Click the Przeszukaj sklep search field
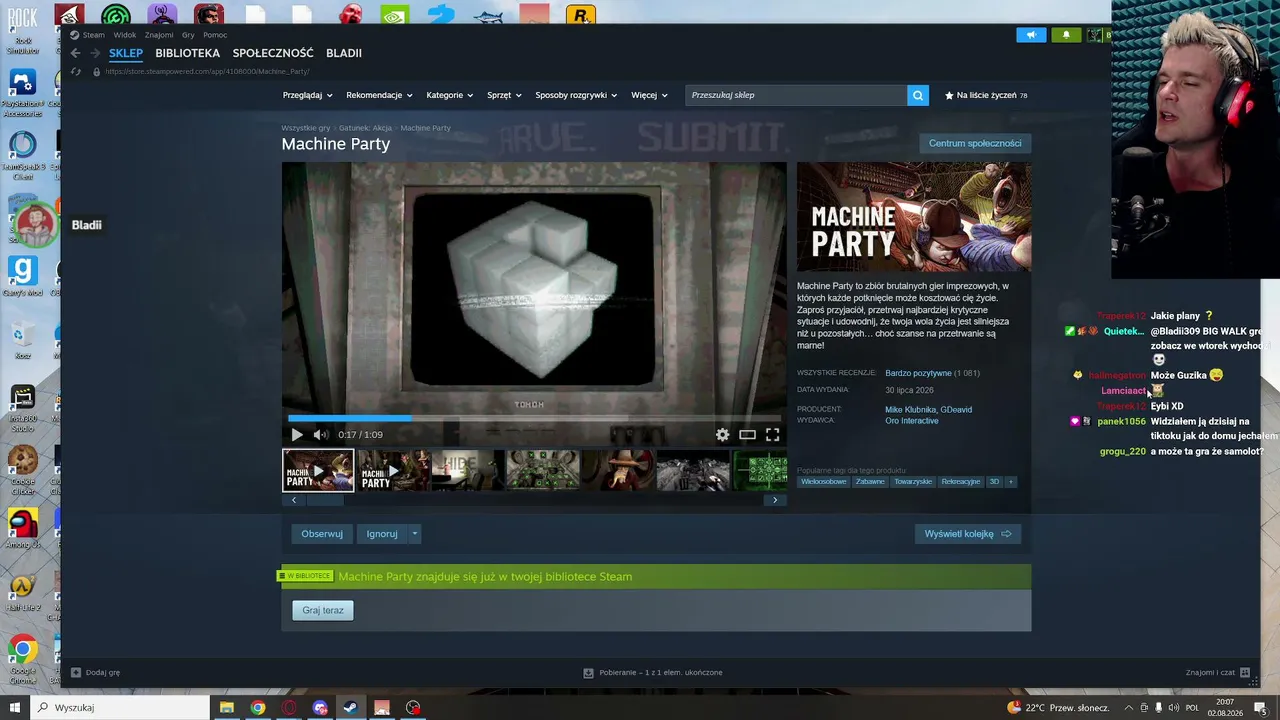 796,95
